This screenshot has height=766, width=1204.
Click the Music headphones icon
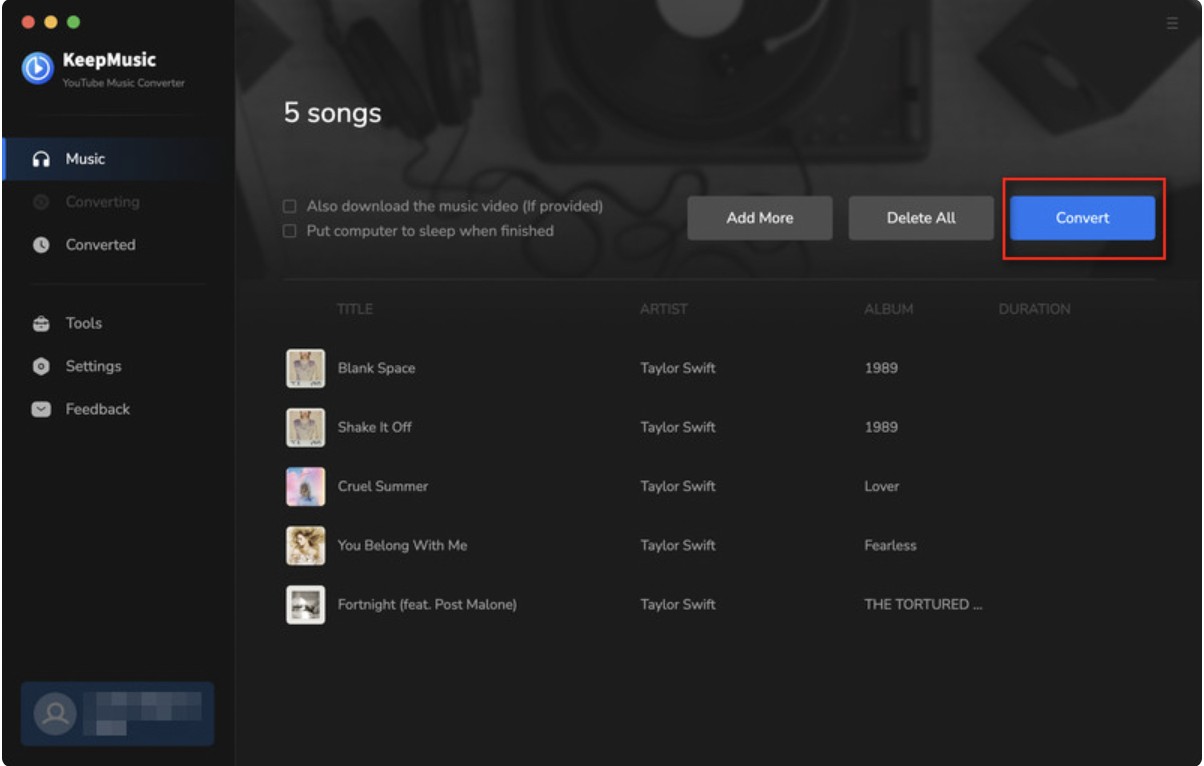41,159
